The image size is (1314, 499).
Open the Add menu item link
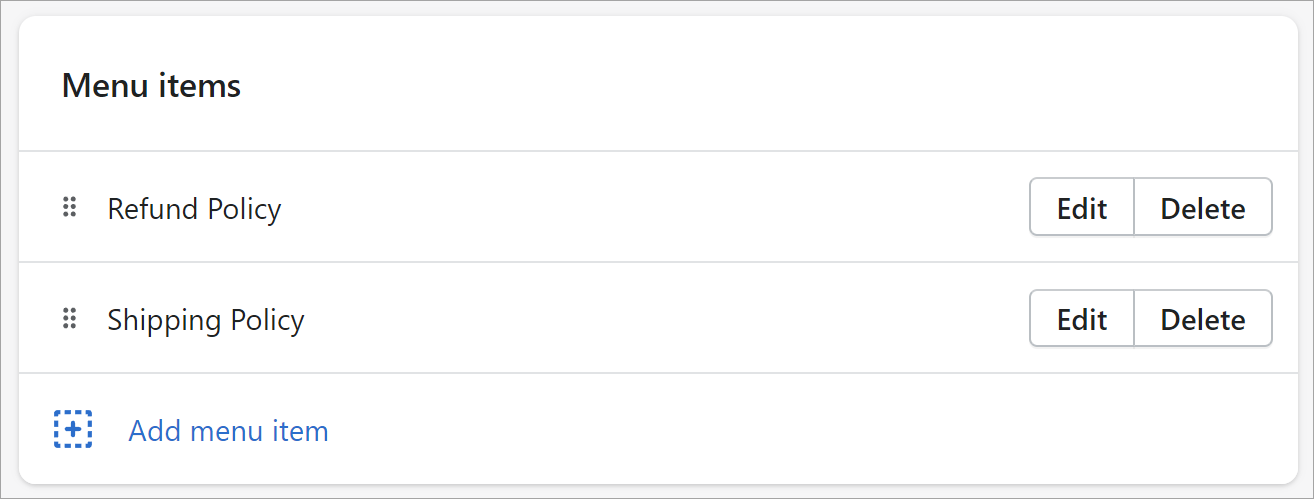228,431
